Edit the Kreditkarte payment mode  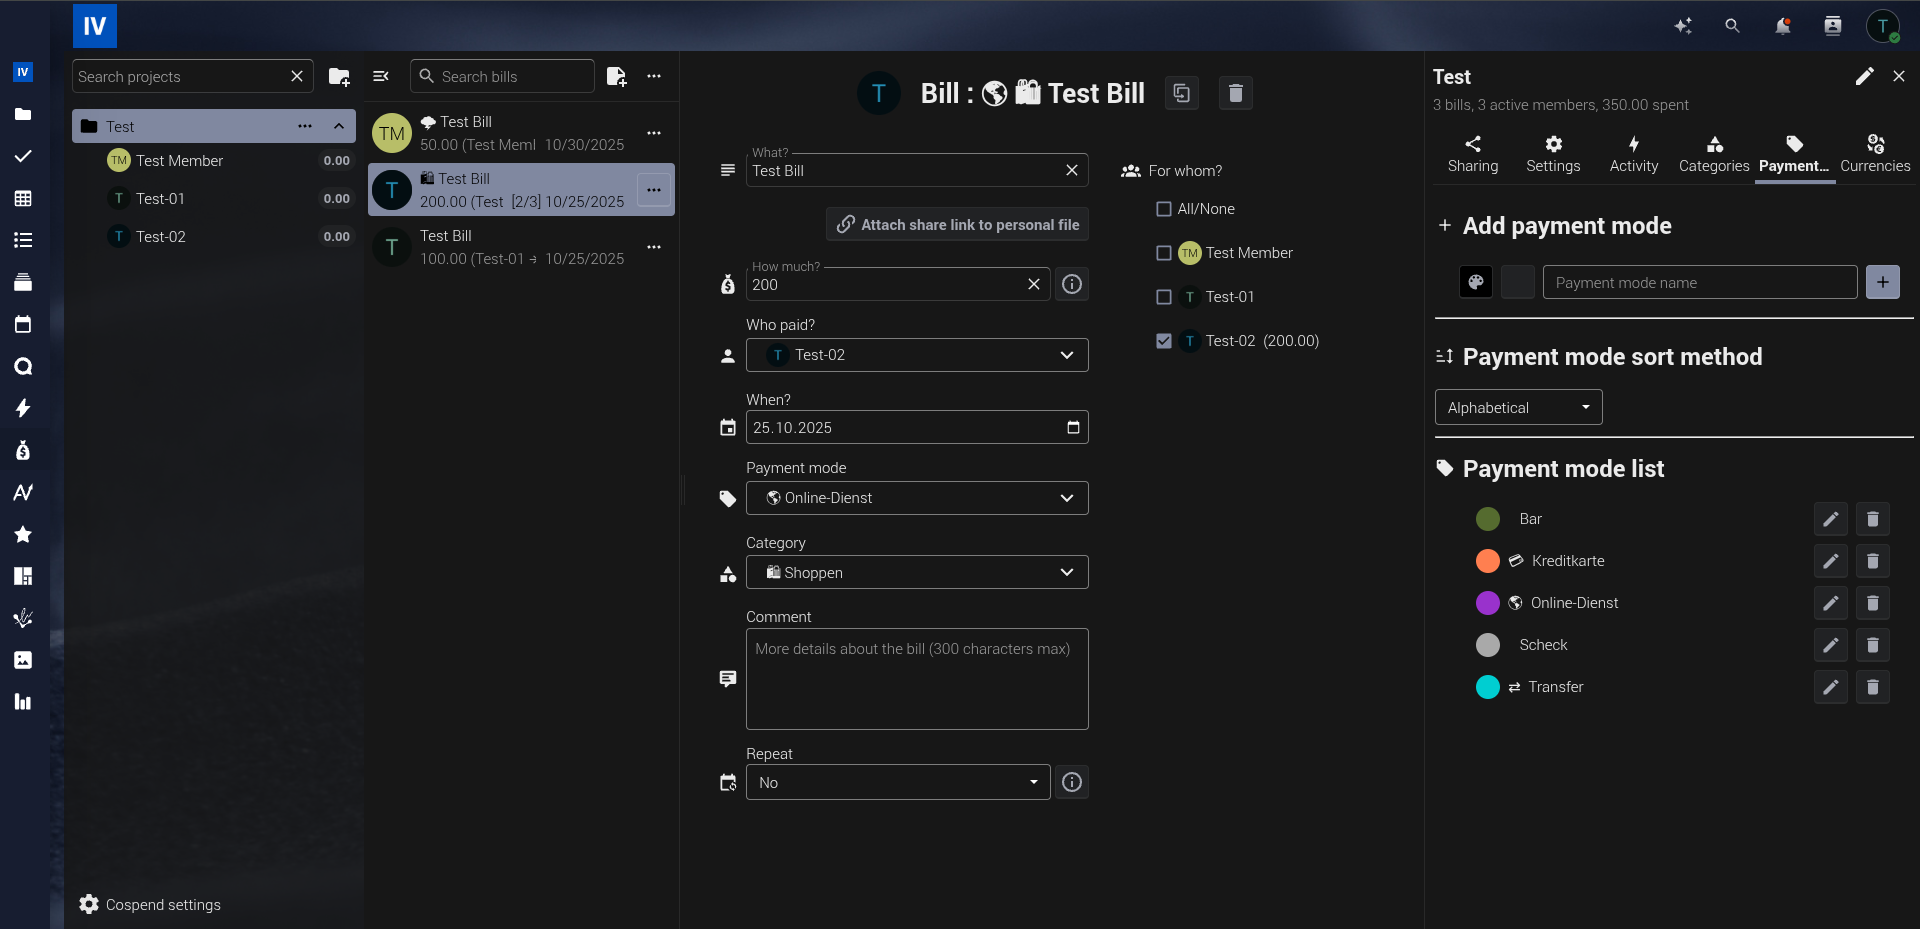point(1830,561)
